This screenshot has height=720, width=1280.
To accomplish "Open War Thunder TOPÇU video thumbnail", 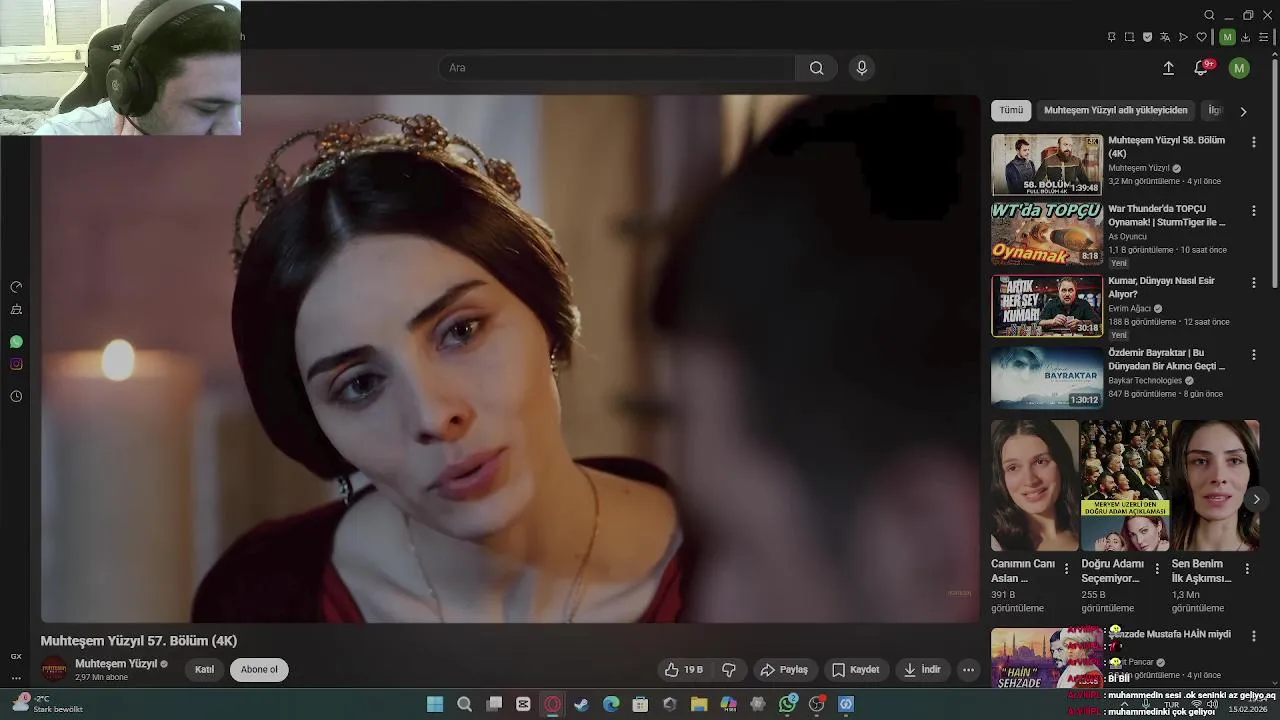I will (1047, 233).
